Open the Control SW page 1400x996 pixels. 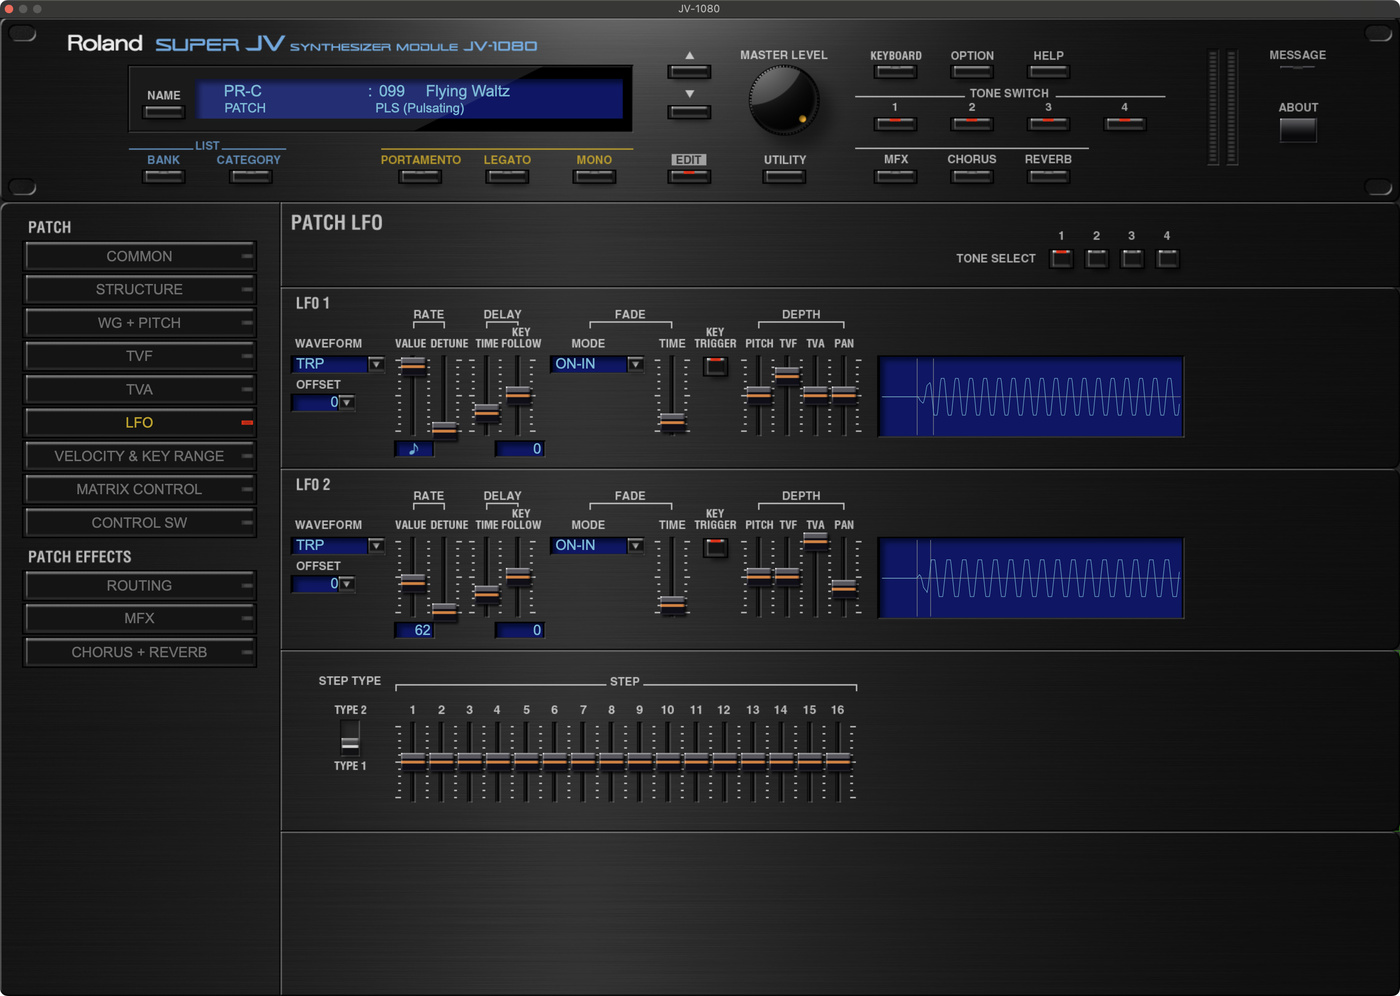click(140, 522)
